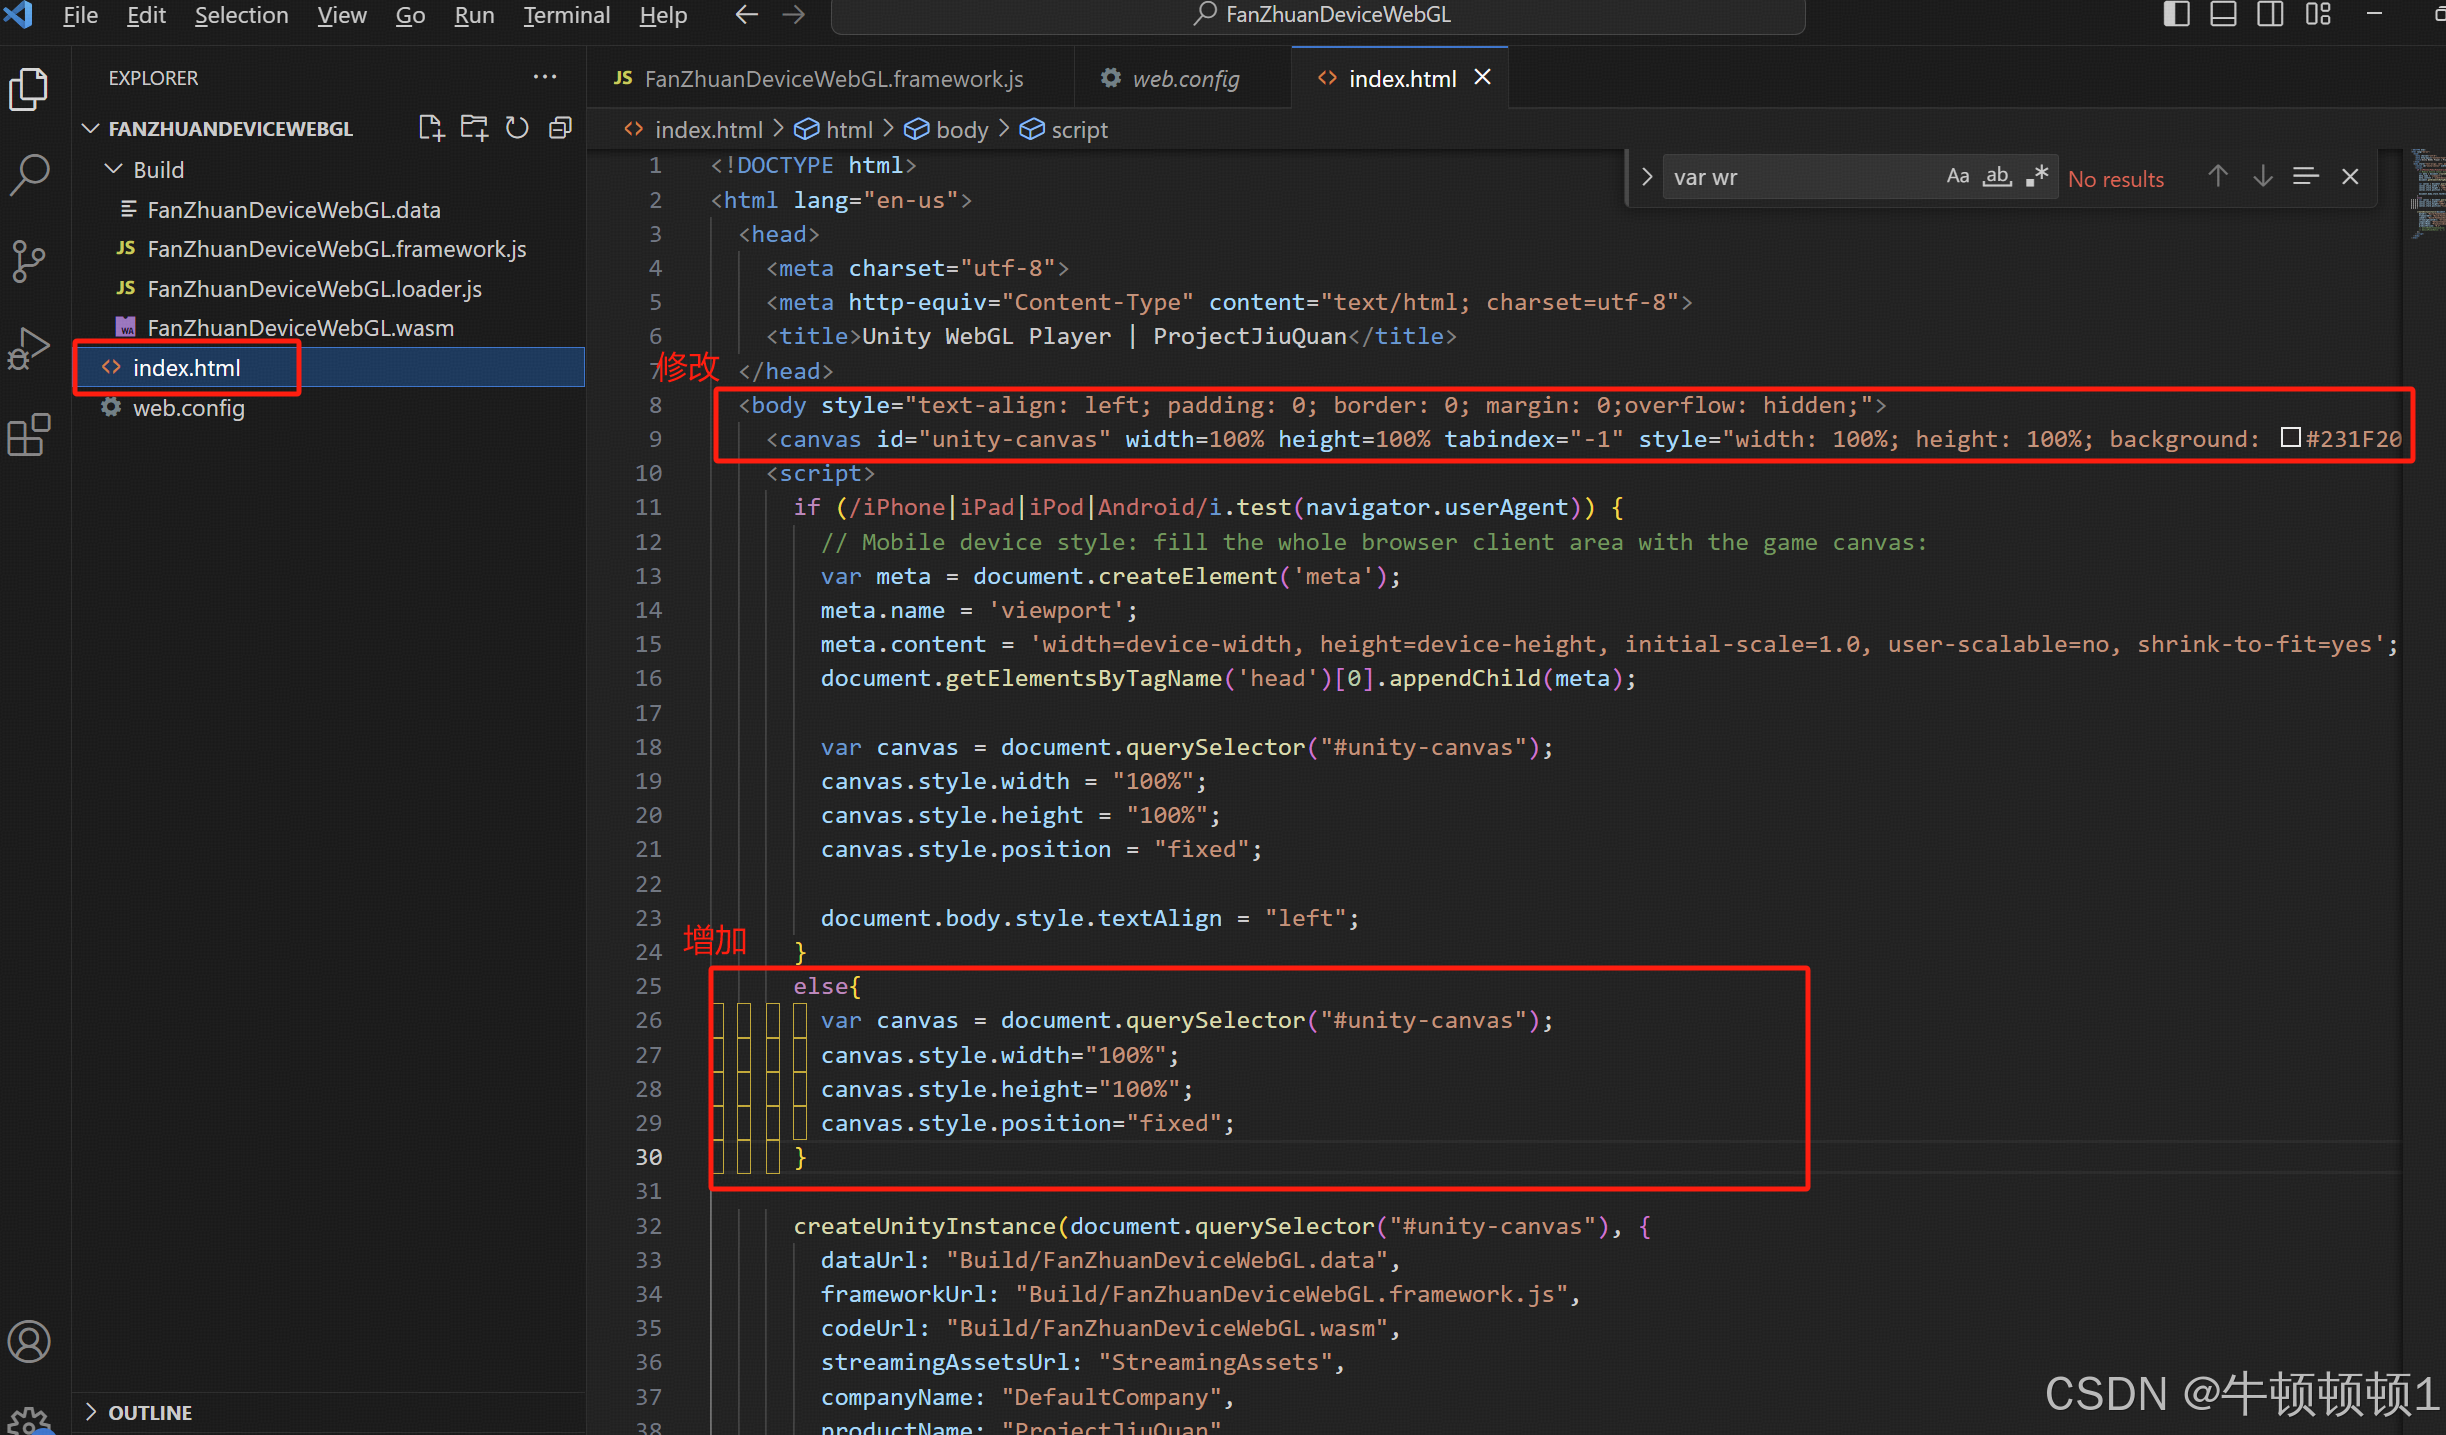Open FanZhuanDeviceWebGL.loader.js file
The width and height of the screenshot is (2446, 1435).
point(314,289)
